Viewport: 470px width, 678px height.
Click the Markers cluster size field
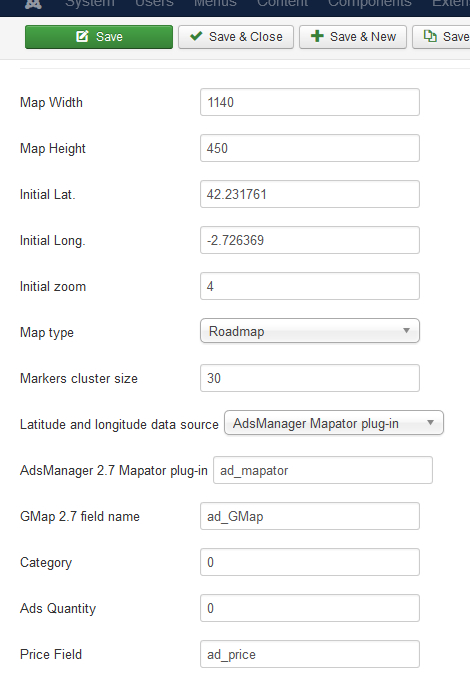coord(310,378)
